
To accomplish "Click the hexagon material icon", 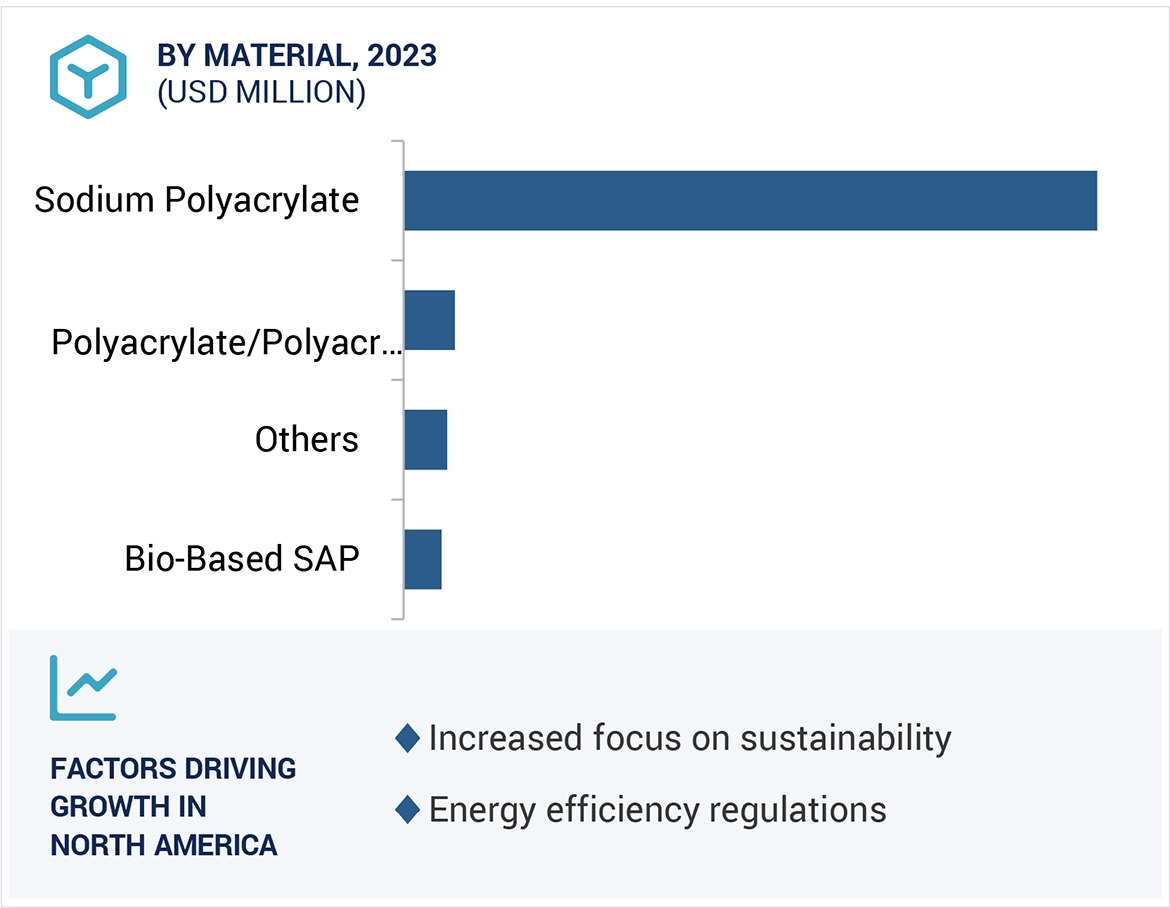I will pos(89,77).
